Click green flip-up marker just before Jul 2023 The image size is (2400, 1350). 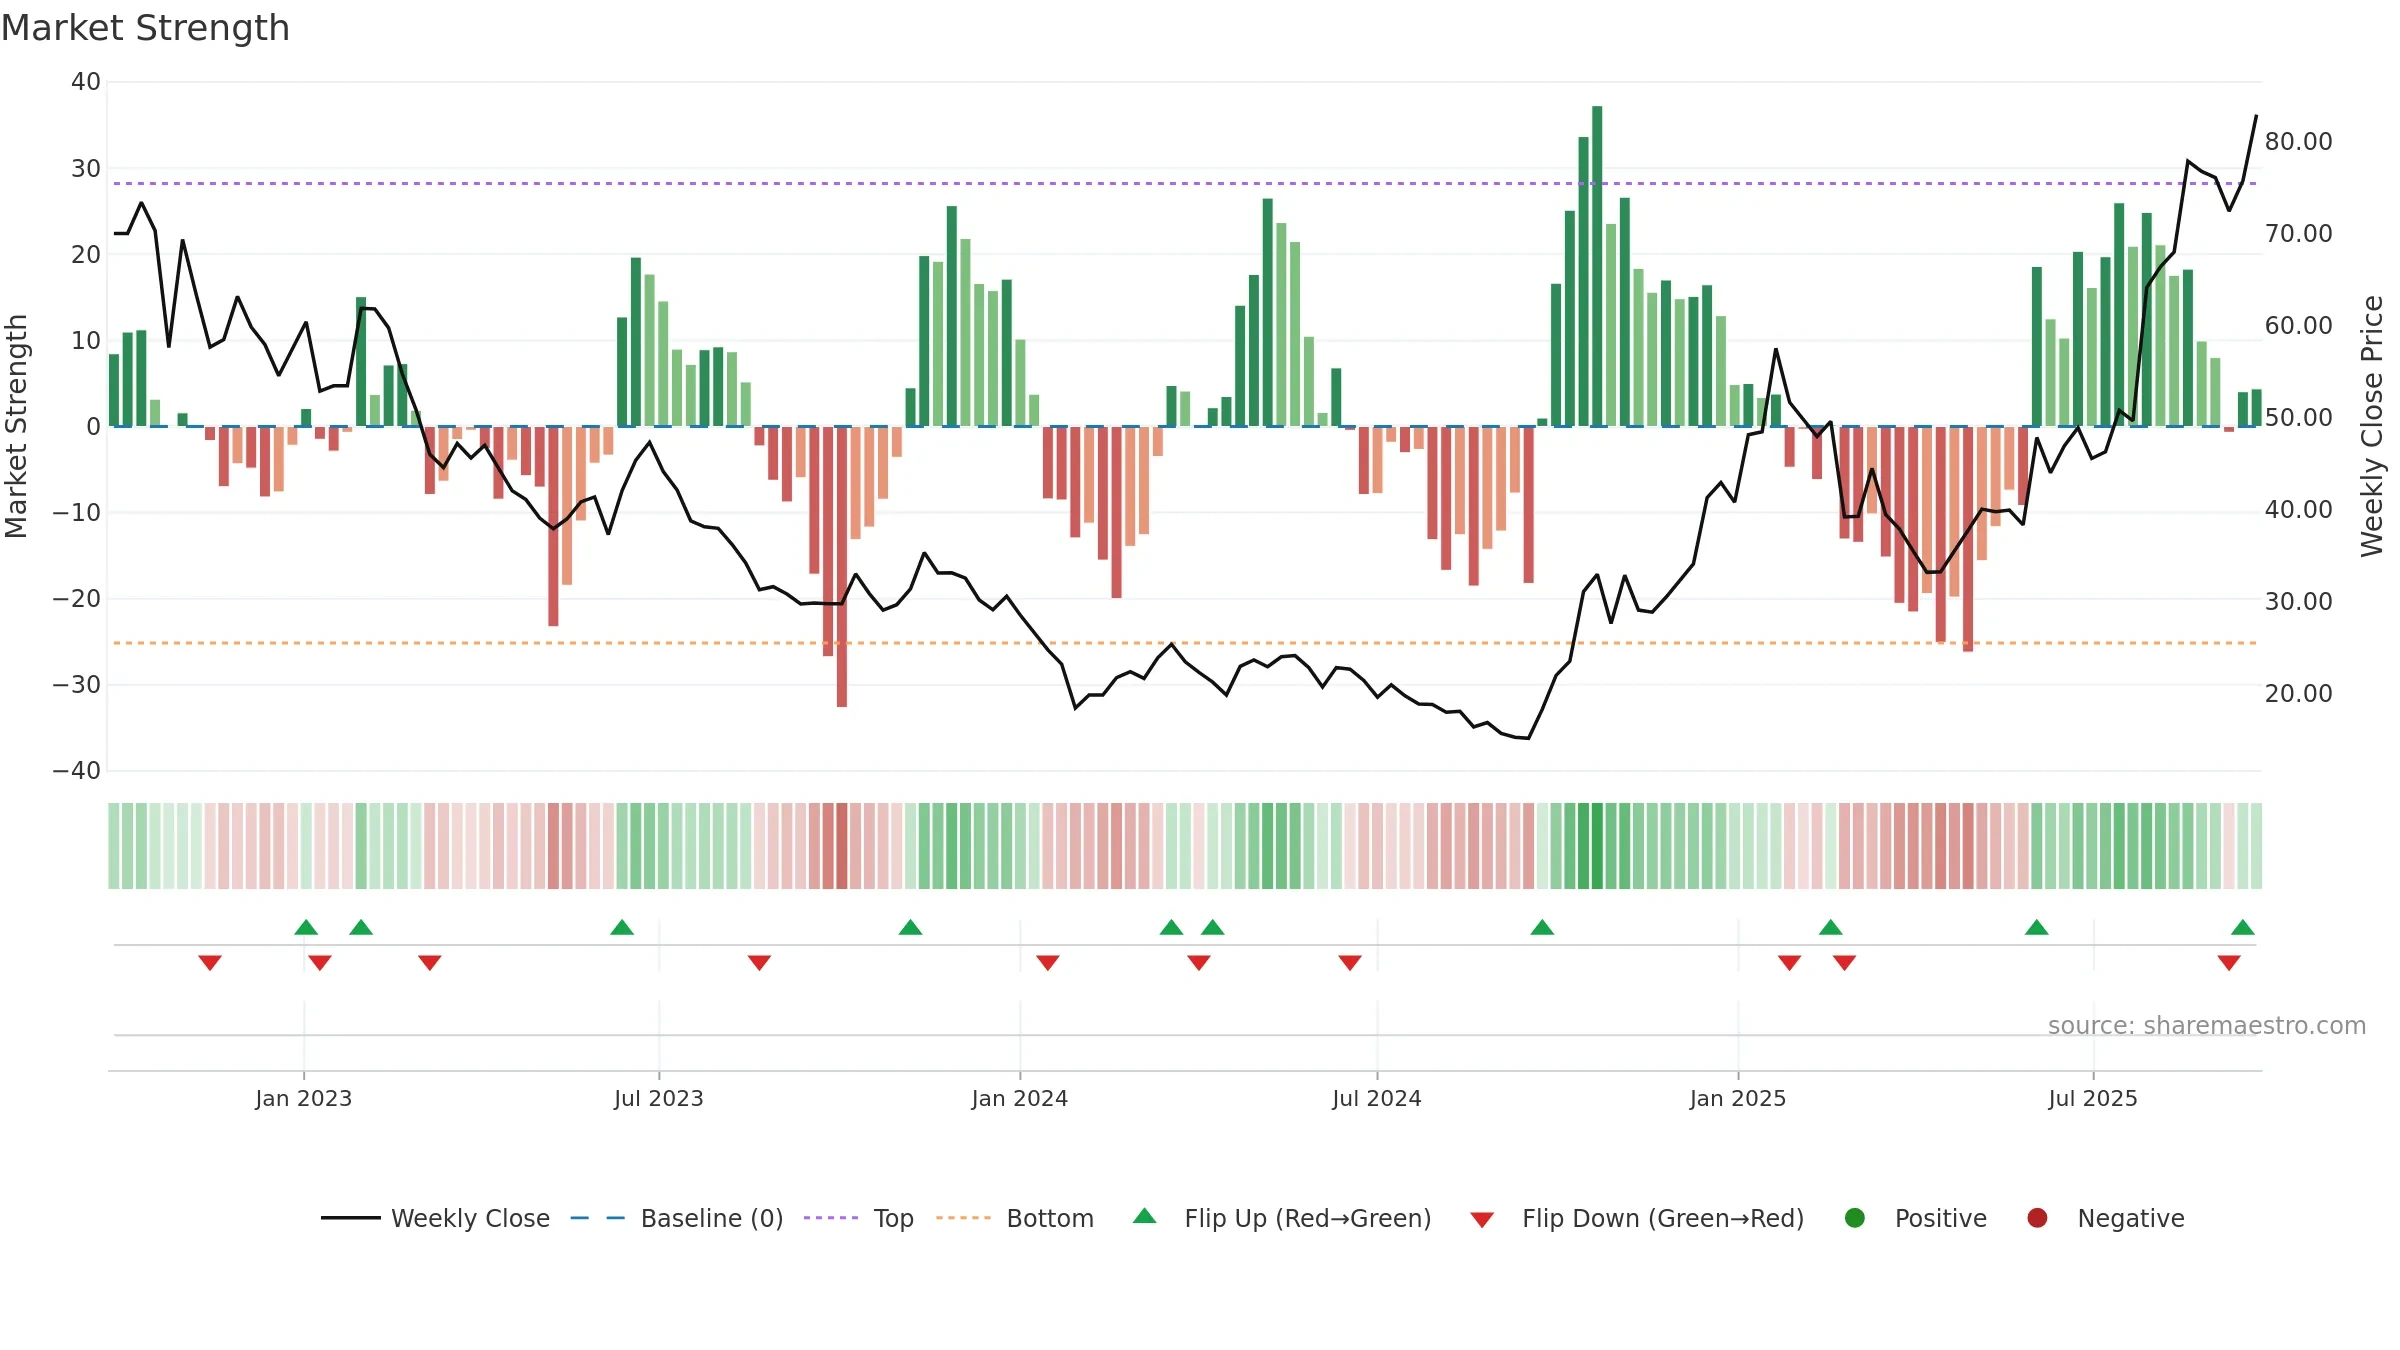pos(622,927)
